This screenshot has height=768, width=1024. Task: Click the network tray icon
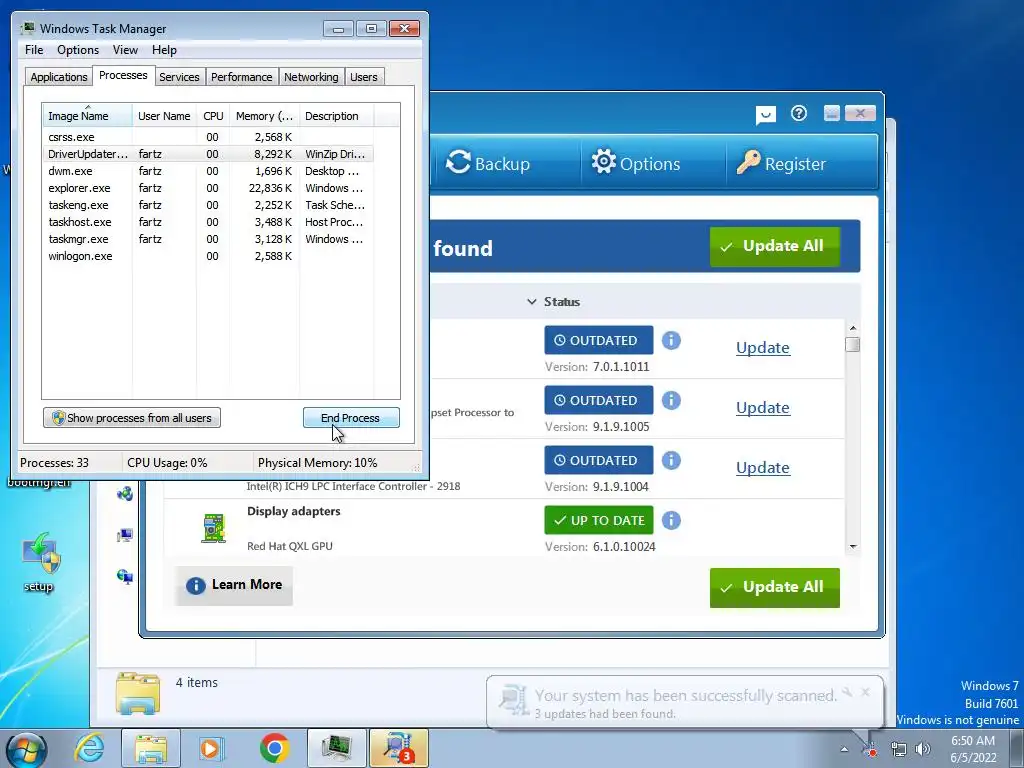(x=899, y=749)
